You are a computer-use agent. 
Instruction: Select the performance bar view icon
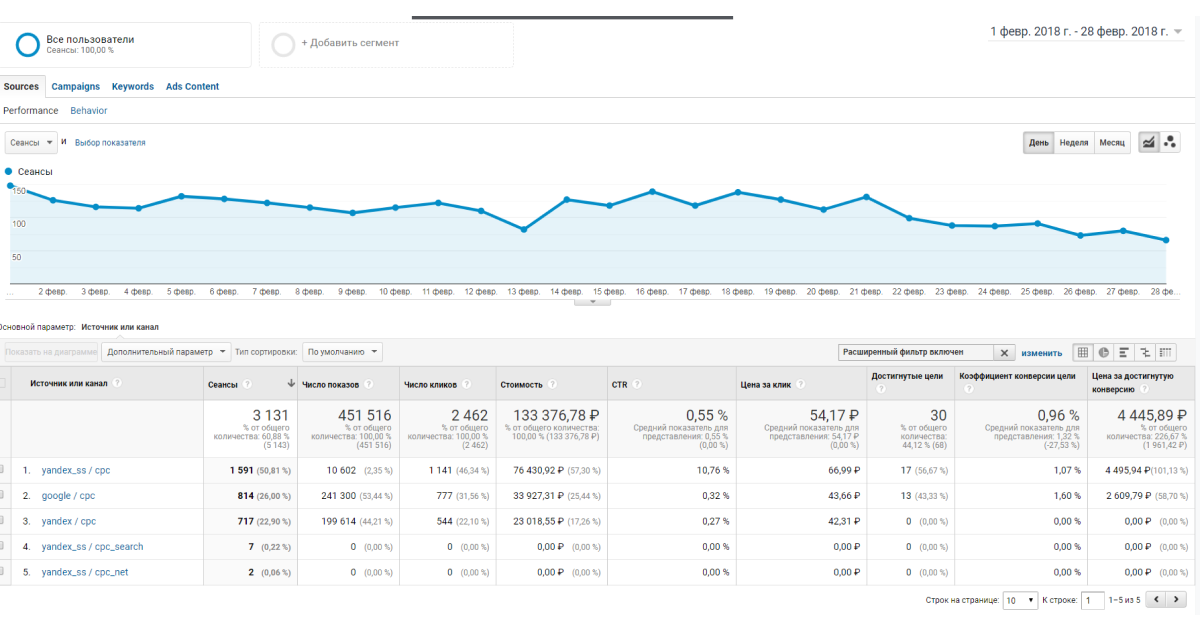pos(1124,352)
